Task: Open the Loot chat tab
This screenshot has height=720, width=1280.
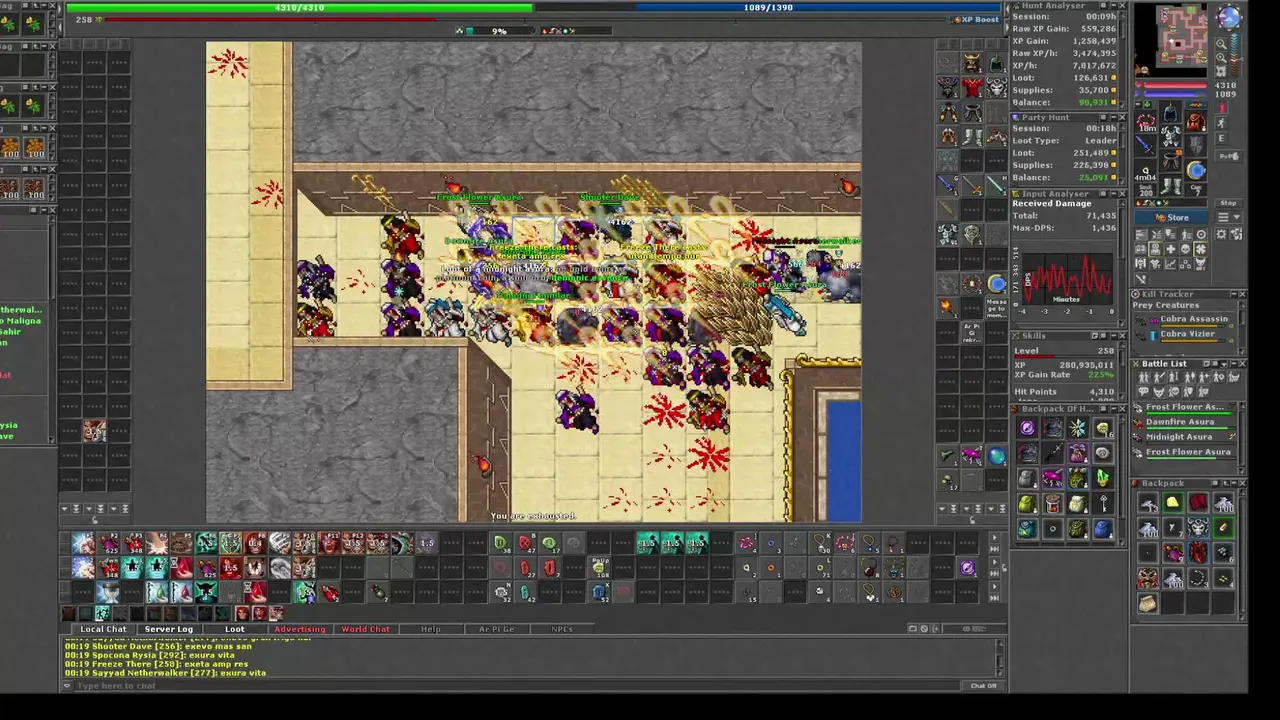Action: click(234, 629)
